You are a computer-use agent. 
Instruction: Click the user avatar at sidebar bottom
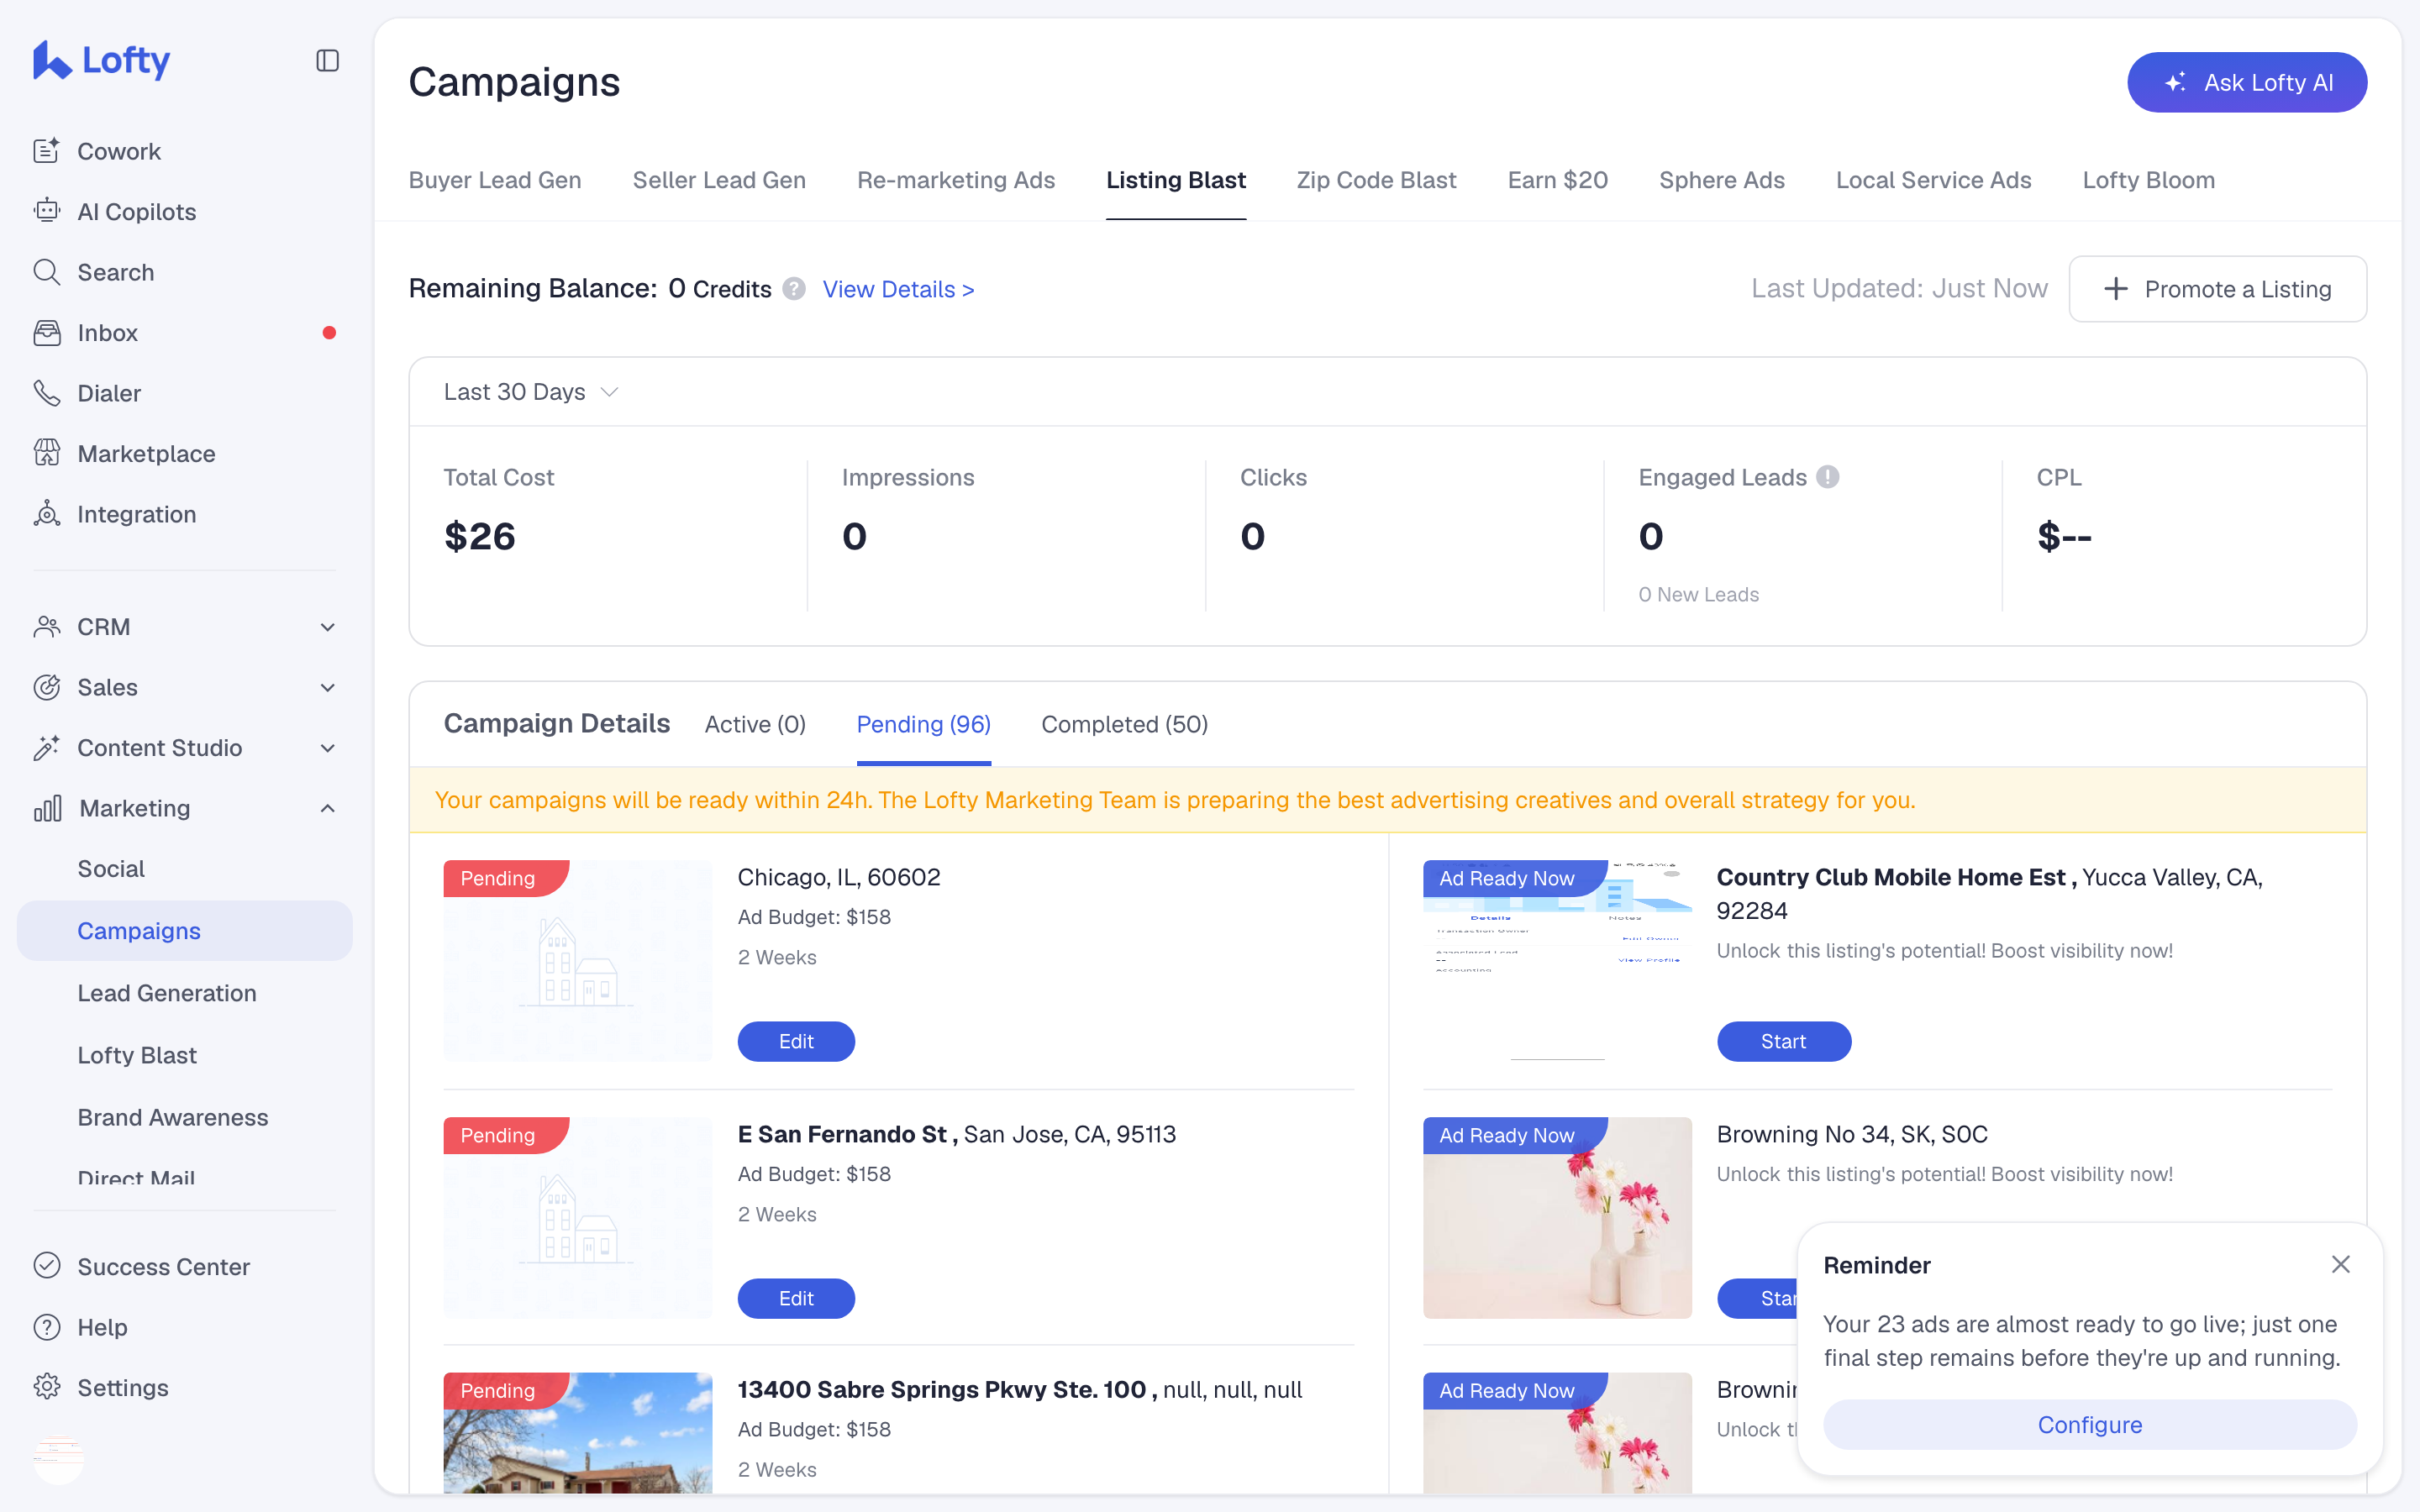58,1459
